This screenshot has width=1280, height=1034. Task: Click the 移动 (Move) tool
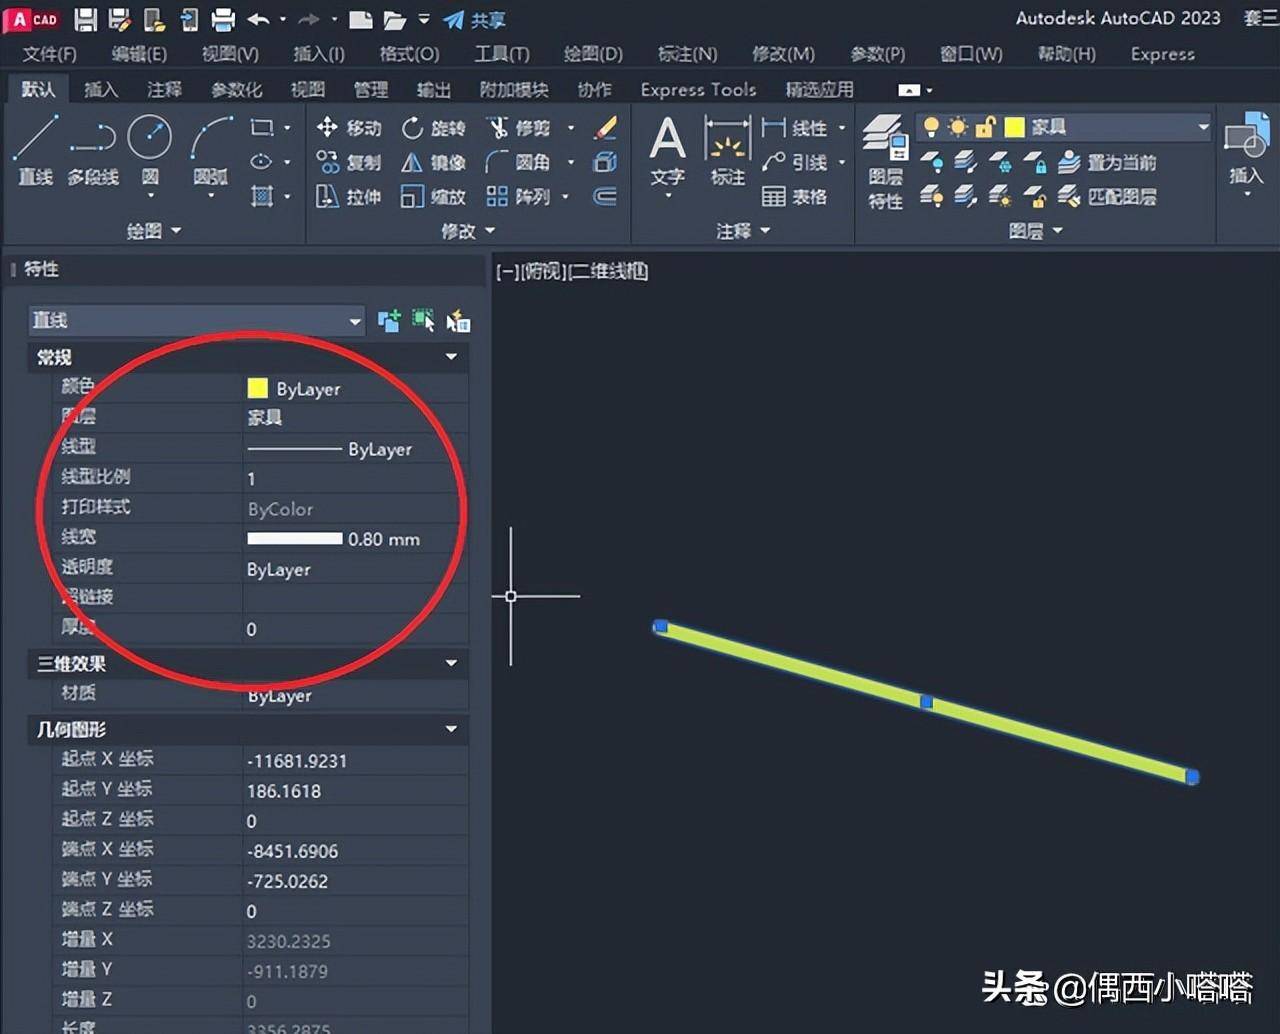[349, 127]
